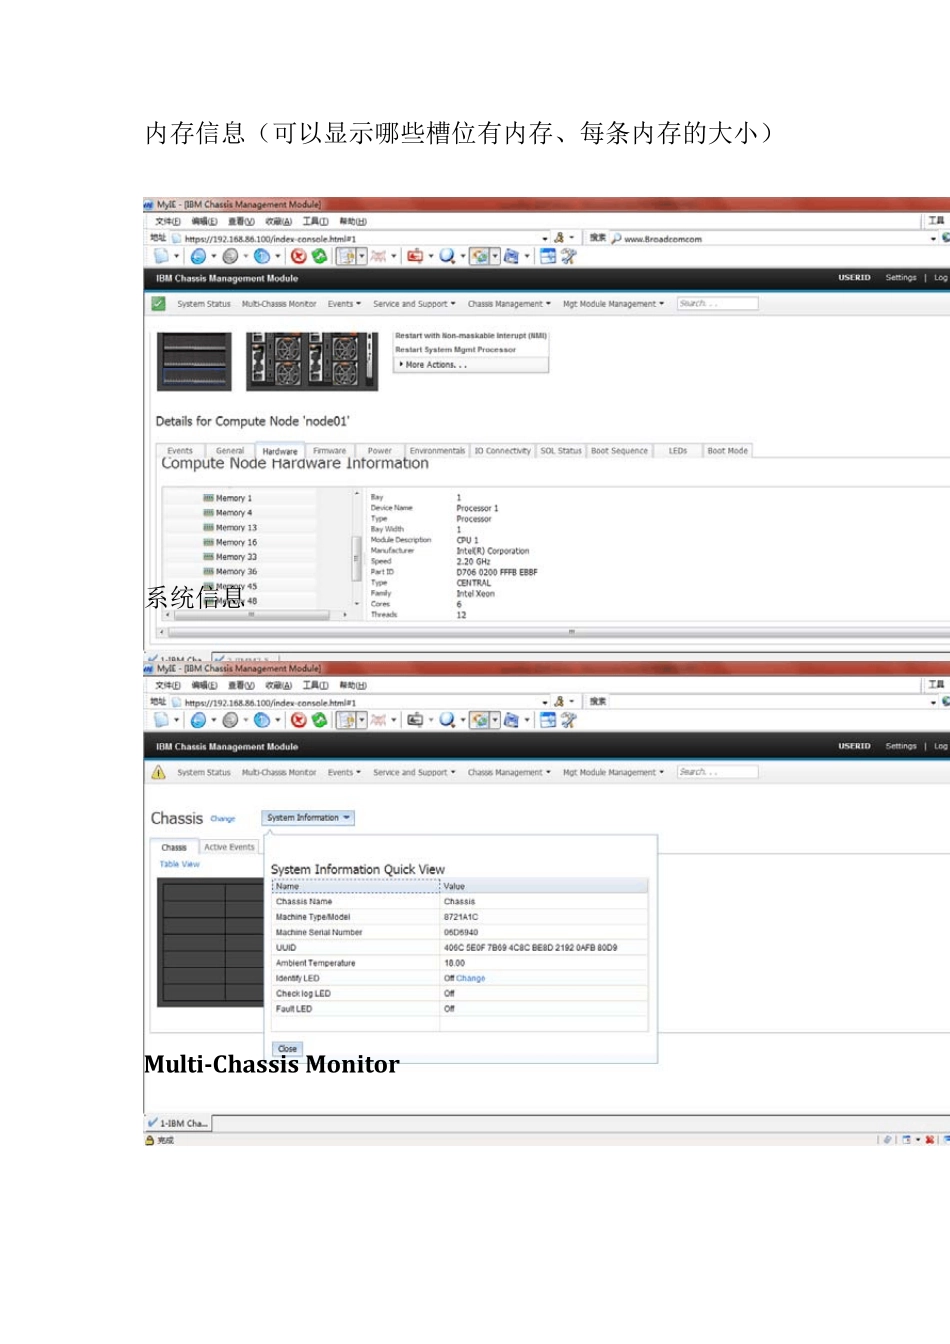Switch to the Active Events tab
This screenshot has height=1344, width=950.
(229, 847)
